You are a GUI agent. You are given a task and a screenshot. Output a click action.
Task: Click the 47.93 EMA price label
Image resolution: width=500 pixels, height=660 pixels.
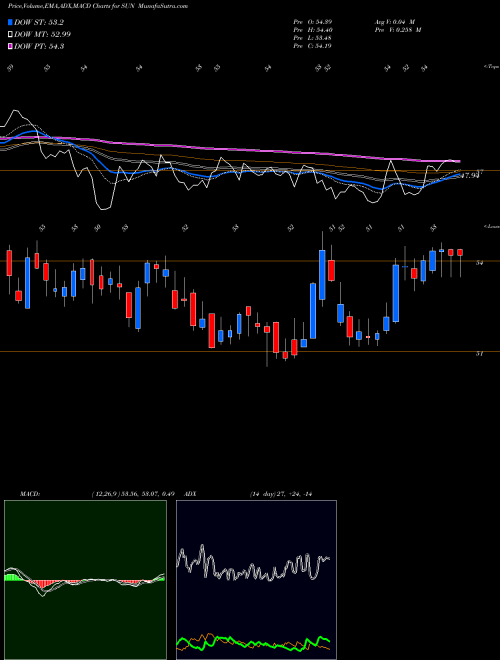pyautogui.click(x=471, y=175)
